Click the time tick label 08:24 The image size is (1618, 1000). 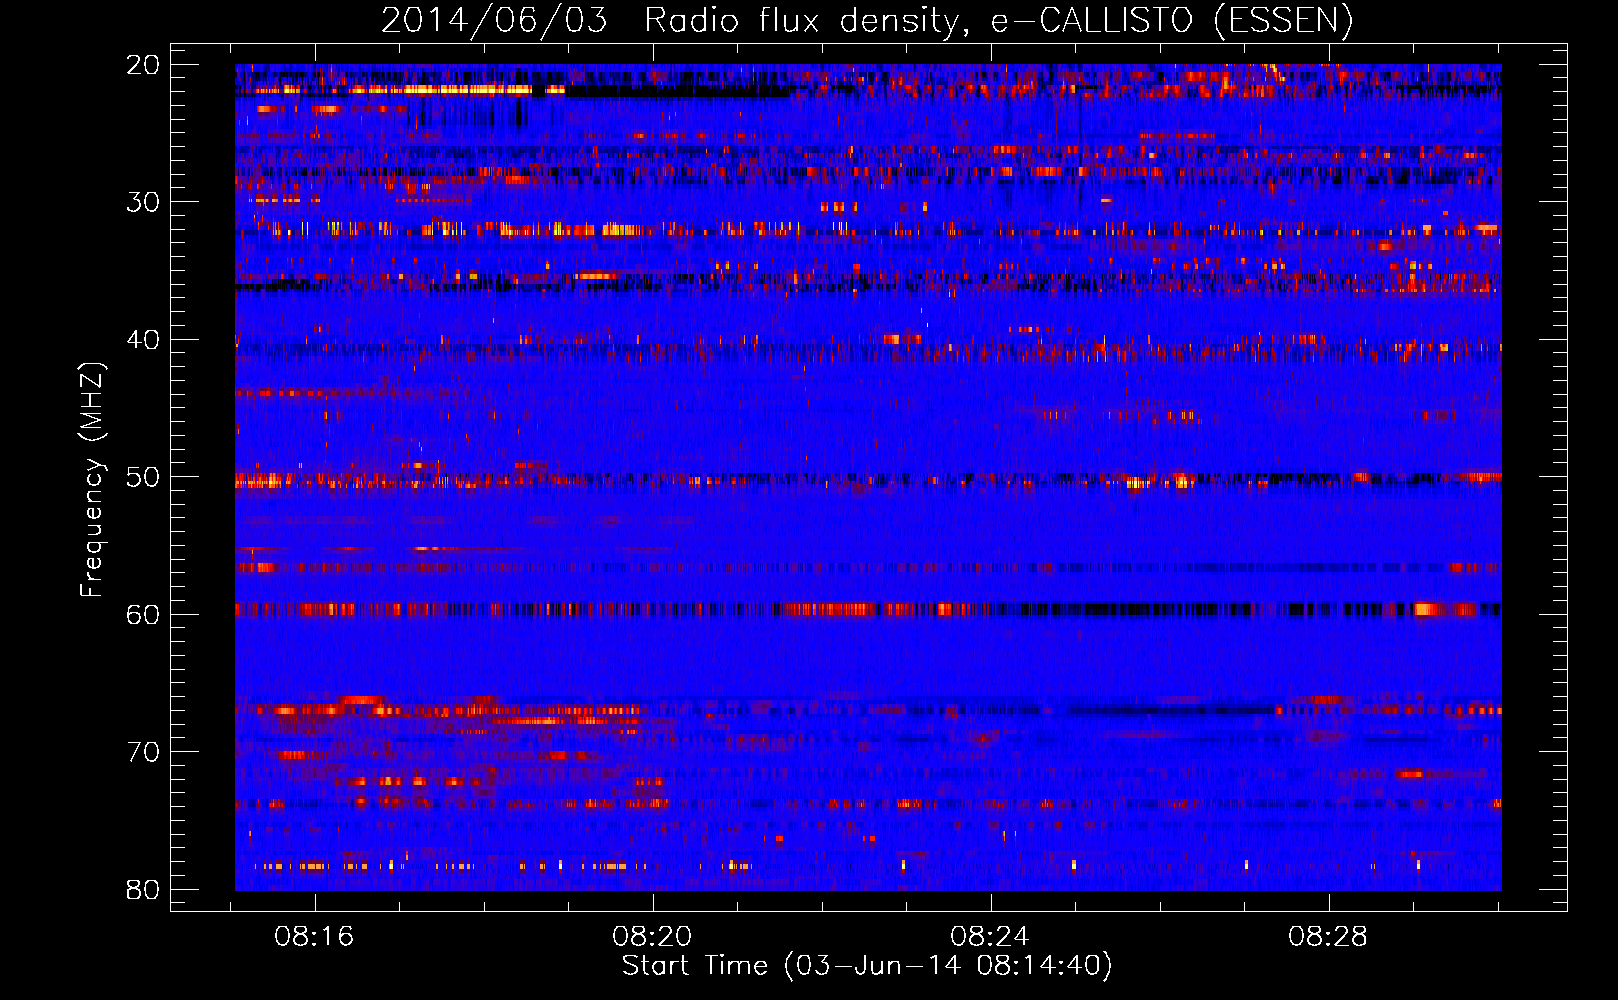pos(990,937)
